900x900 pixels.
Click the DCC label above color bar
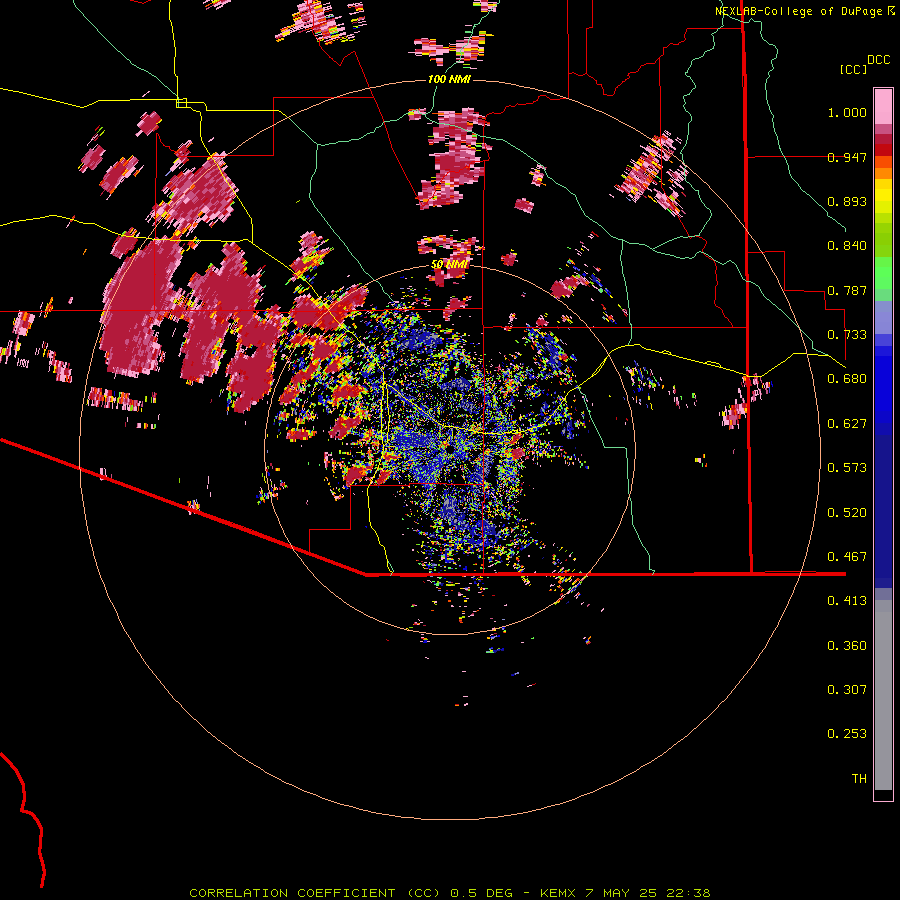(878, 60)
